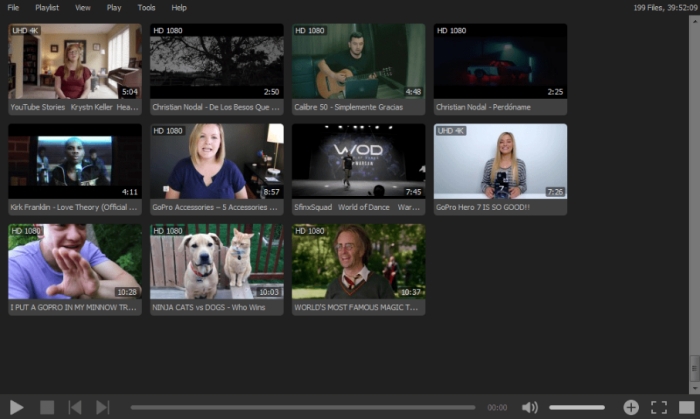Toggle fullscreen mode icon

click(x=659, y=407)
